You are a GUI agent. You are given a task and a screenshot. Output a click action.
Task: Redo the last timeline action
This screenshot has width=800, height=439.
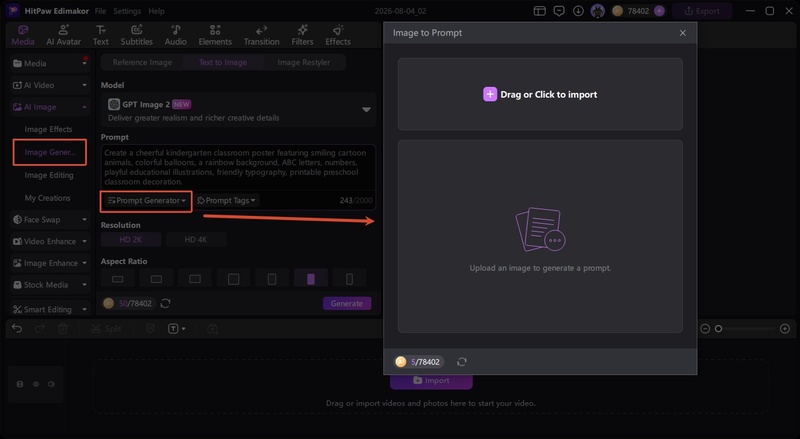click(40, 329)
